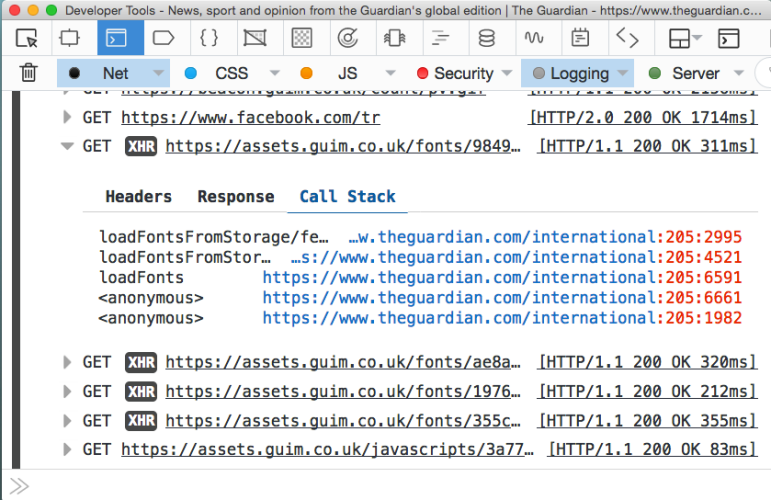Open anonymous frame source at 205:6661
Image resolution: width=771 pixels, height=500 pixels.
(502, 297)
